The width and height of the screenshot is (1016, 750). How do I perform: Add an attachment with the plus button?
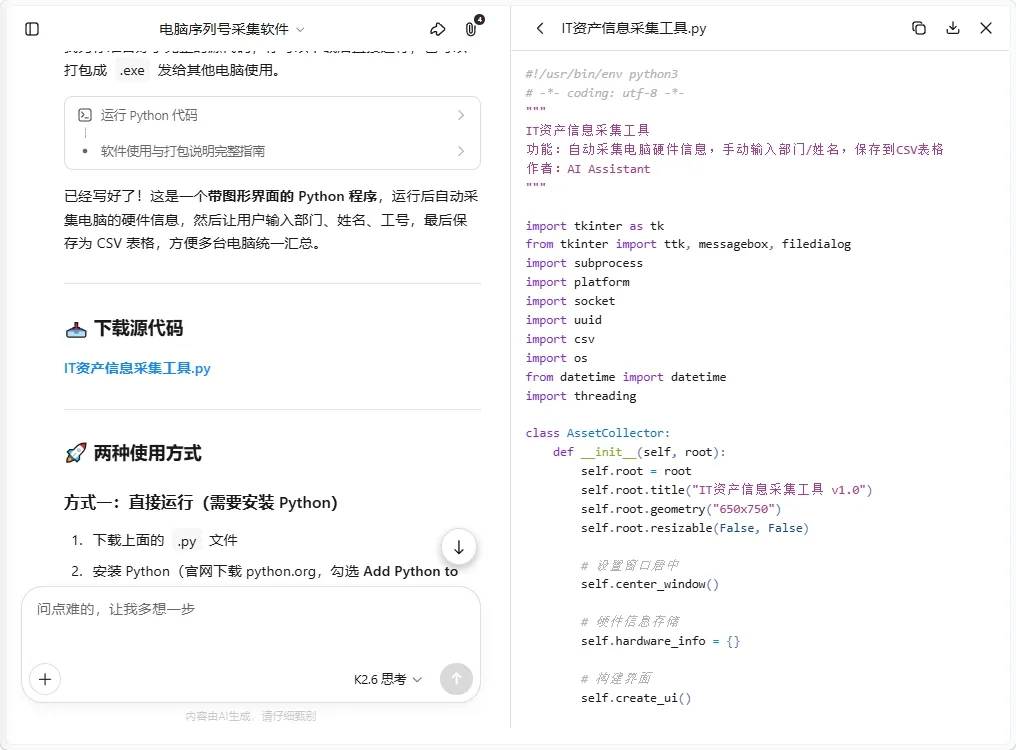point(45,679)
